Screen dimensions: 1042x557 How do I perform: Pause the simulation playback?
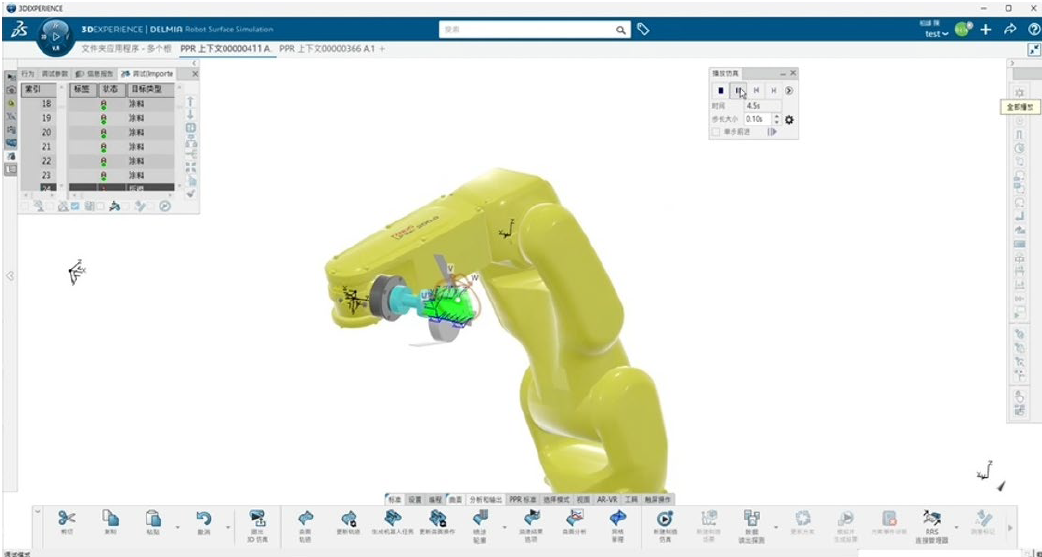point(738,90)
